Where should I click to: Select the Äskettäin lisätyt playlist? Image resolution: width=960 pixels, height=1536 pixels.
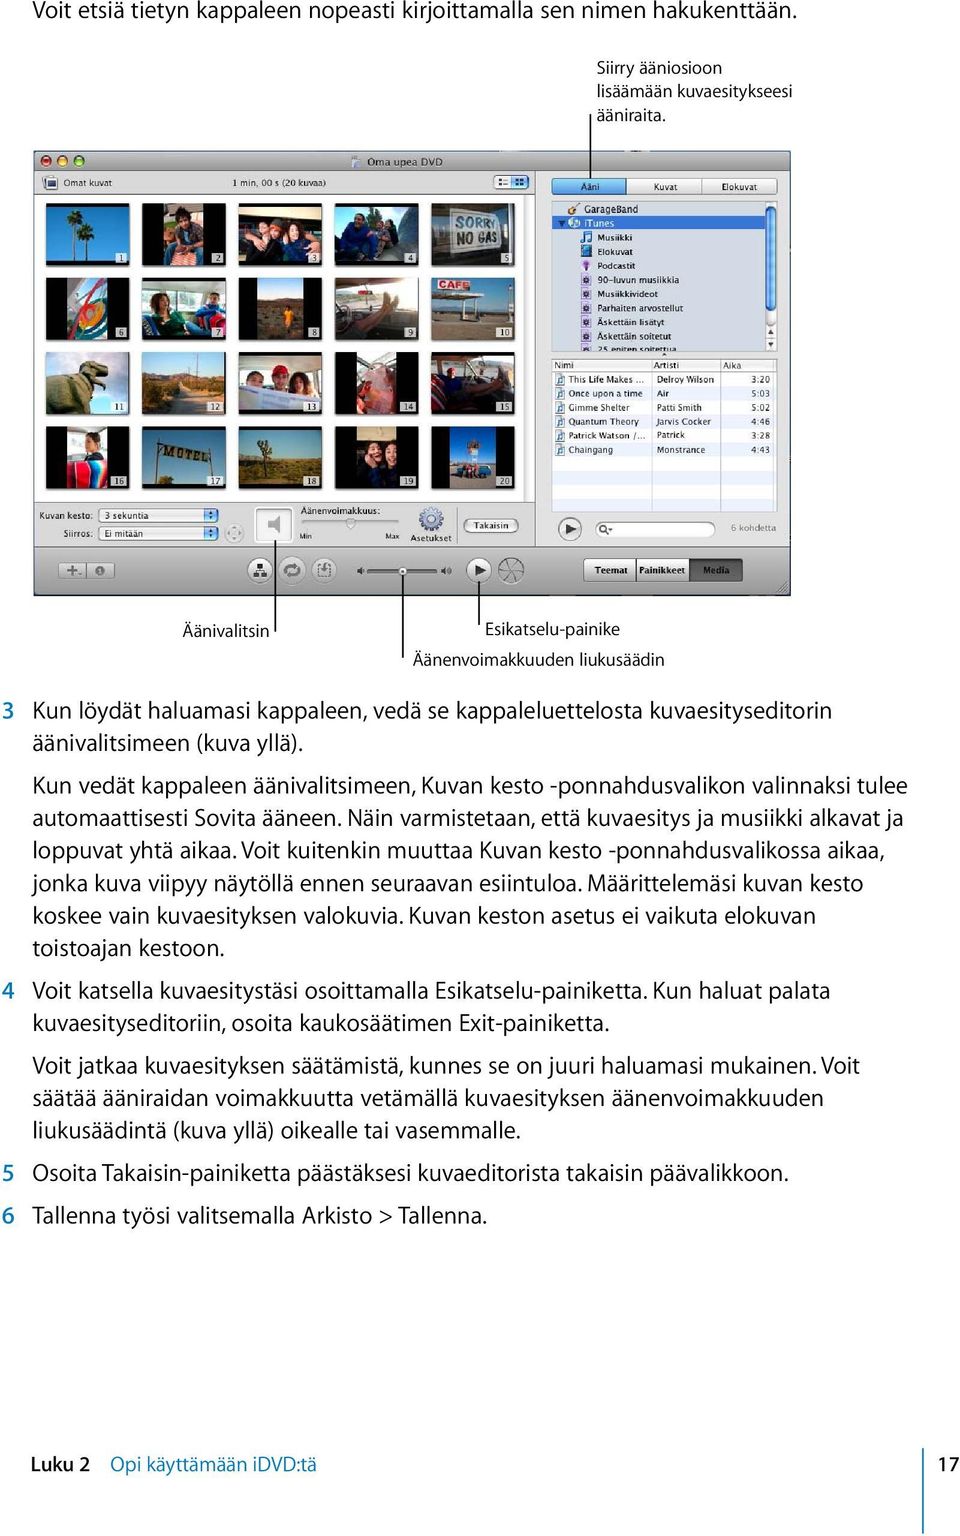coord(631,322)
